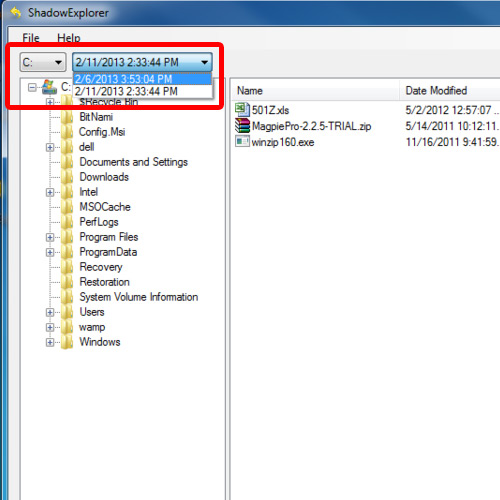Select the MagpiePro-2.2.5-TRIAL.zip file name

[x=311, y=126]
